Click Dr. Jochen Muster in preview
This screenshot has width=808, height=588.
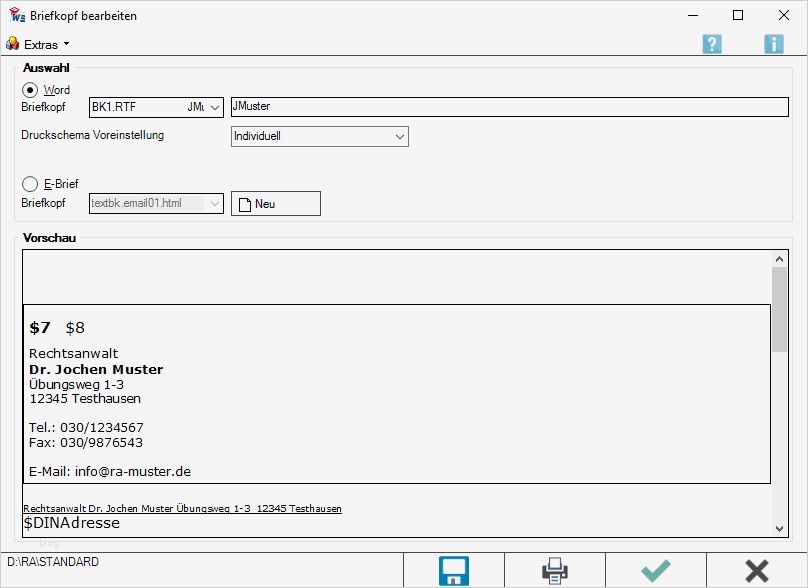click(x=96, y=369)
